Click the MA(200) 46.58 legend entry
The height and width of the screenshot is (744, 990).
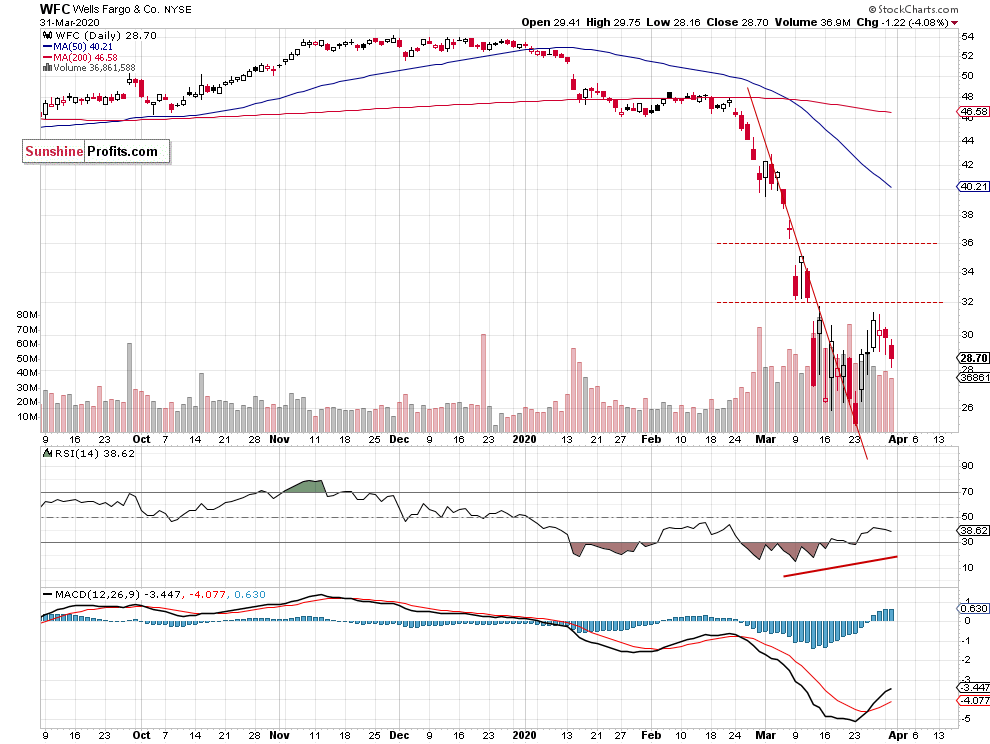(x=85, y=57)
